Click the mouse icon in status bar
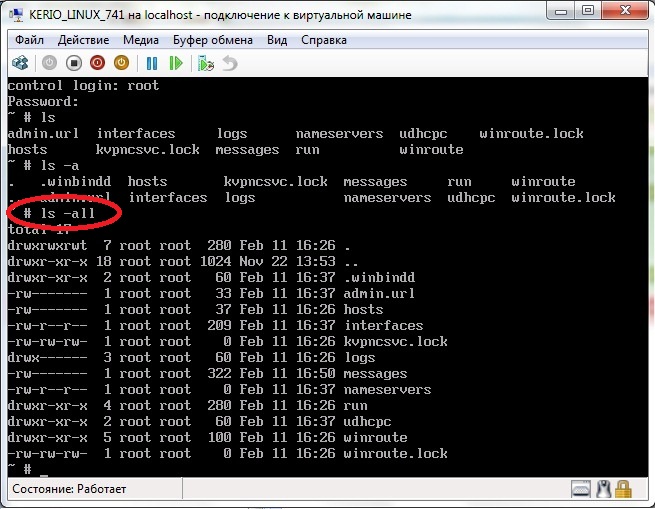This screenshot has height=509, width=655. [603, 489]
